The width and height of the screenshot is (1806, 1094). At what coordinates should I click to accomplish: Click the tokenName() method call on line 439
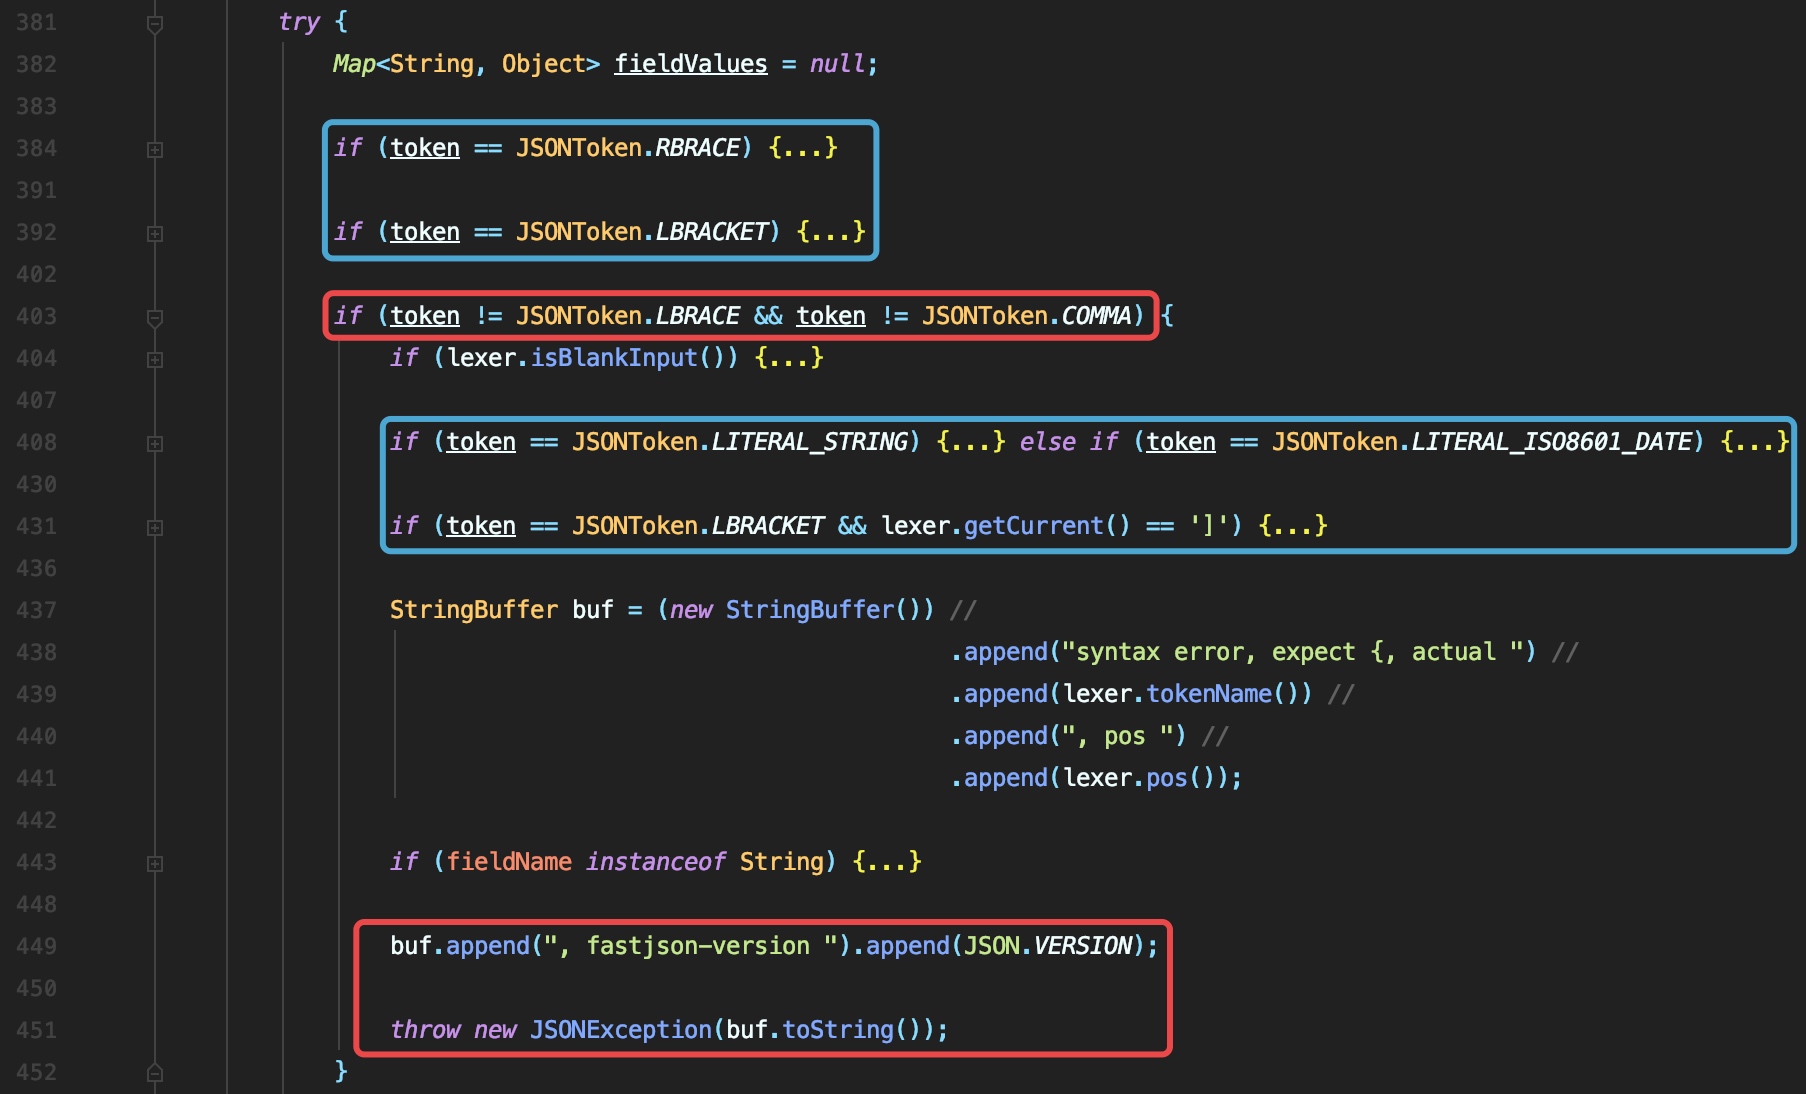1229,694
